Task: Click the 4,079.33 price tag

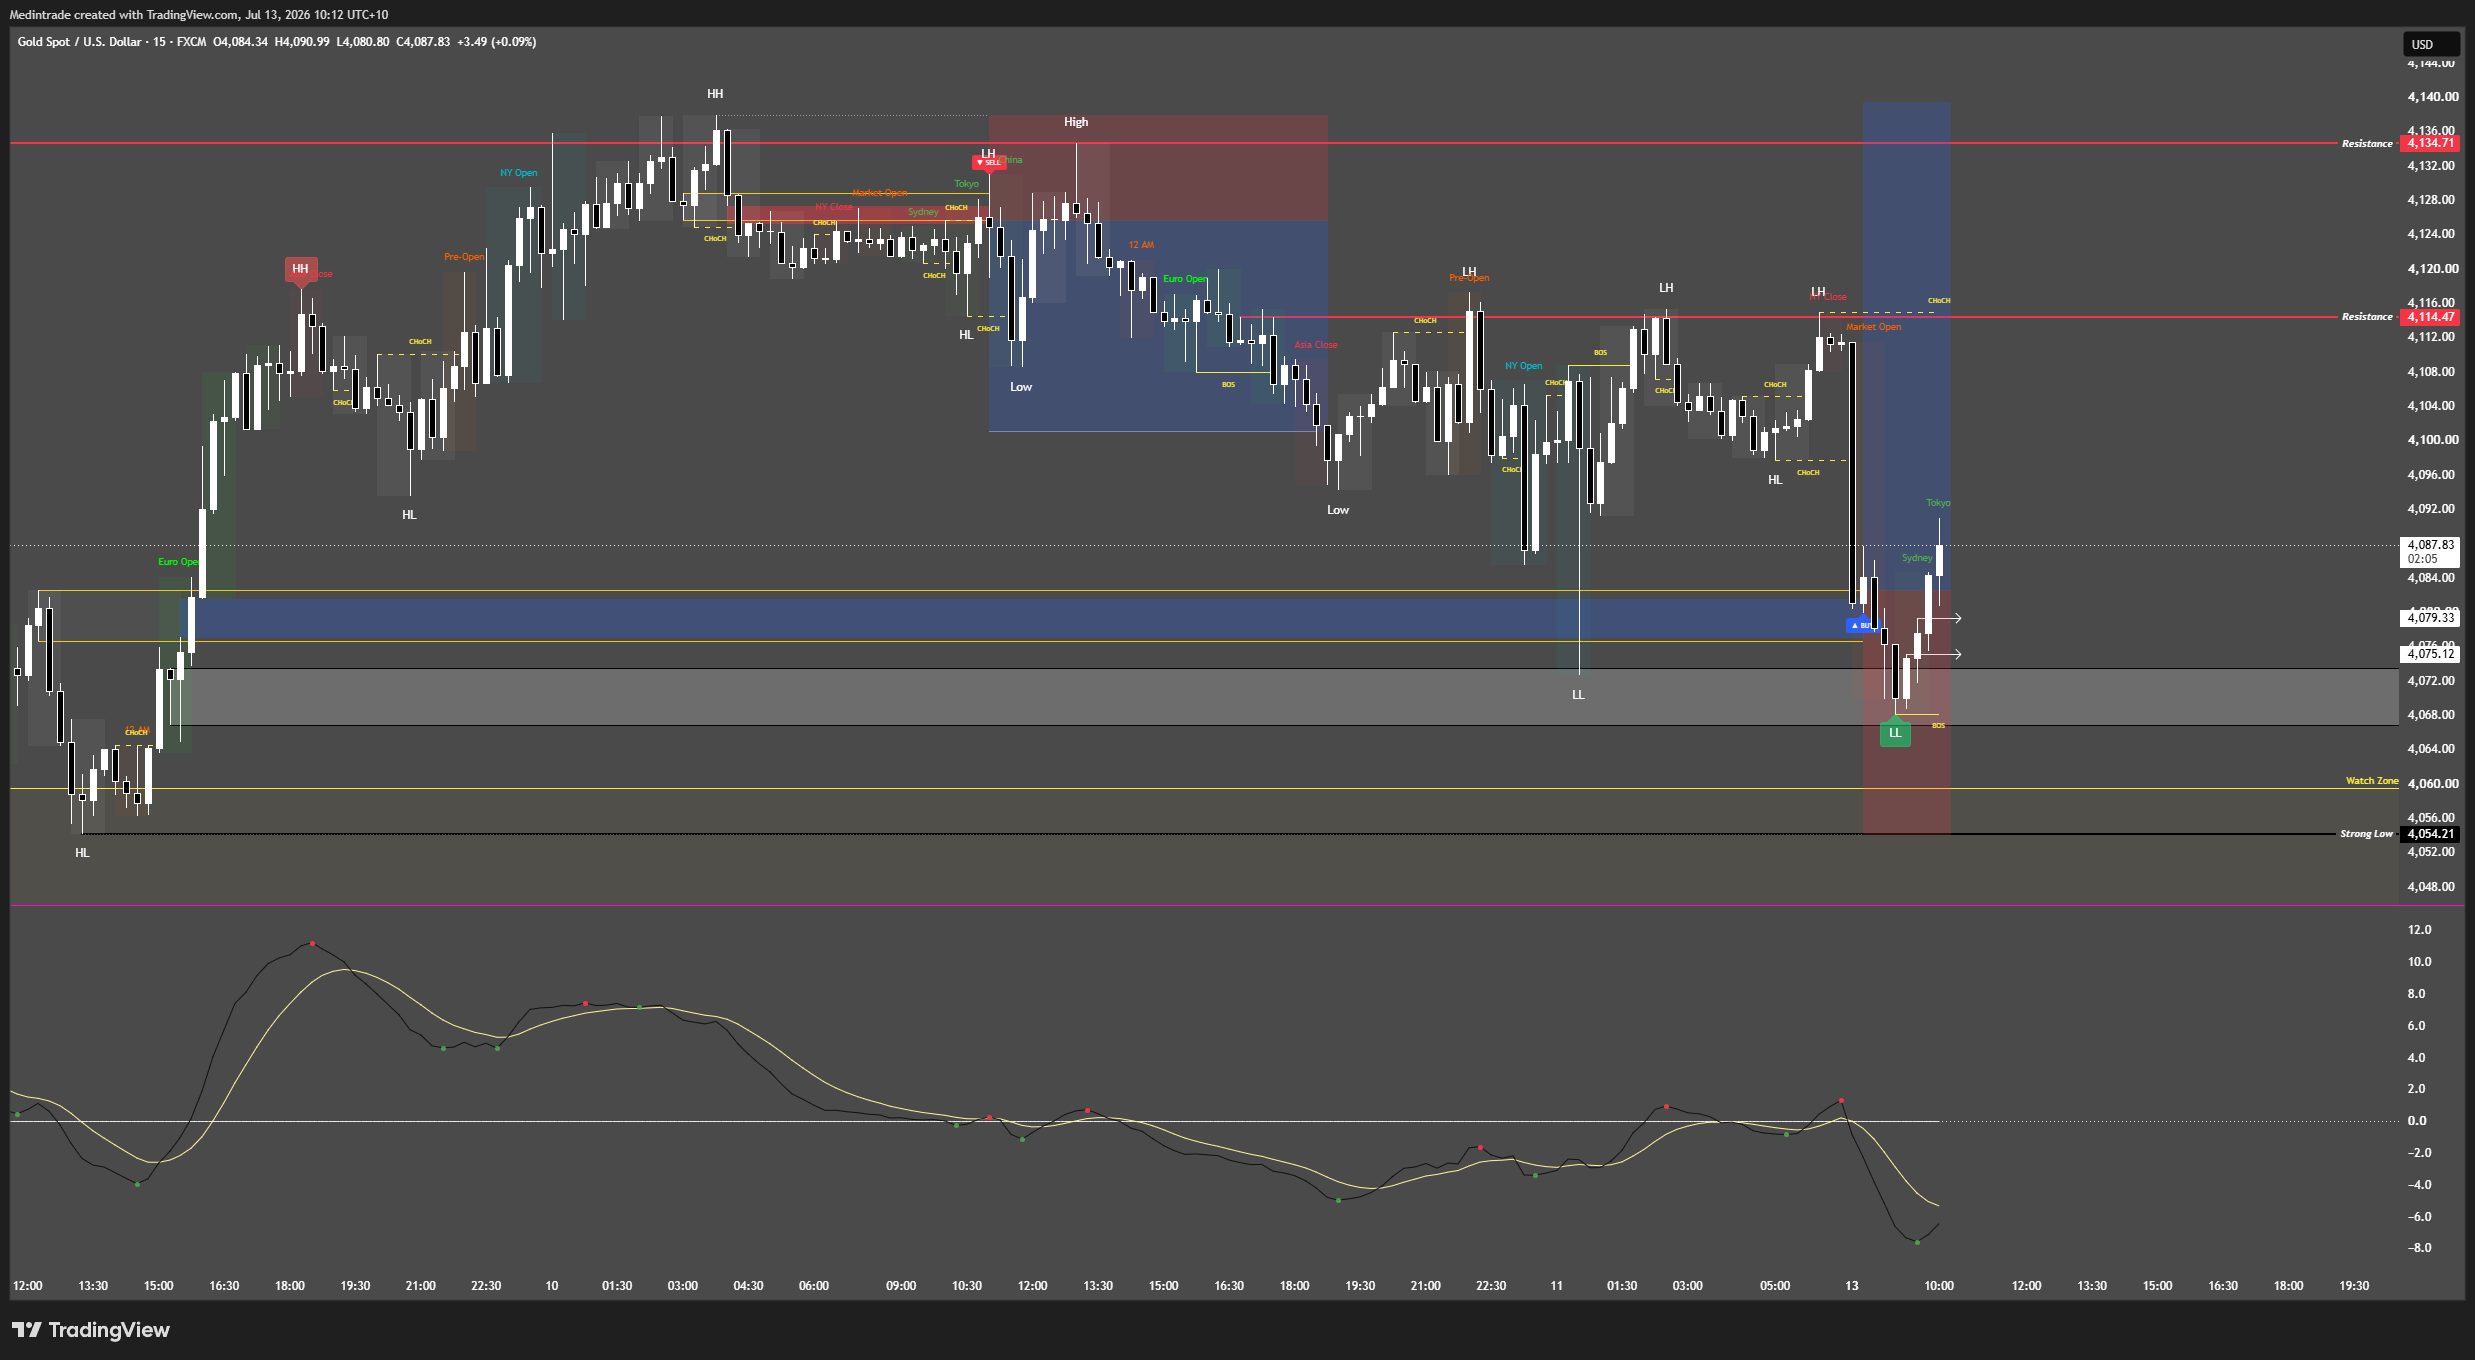Action: [2430, 618]
